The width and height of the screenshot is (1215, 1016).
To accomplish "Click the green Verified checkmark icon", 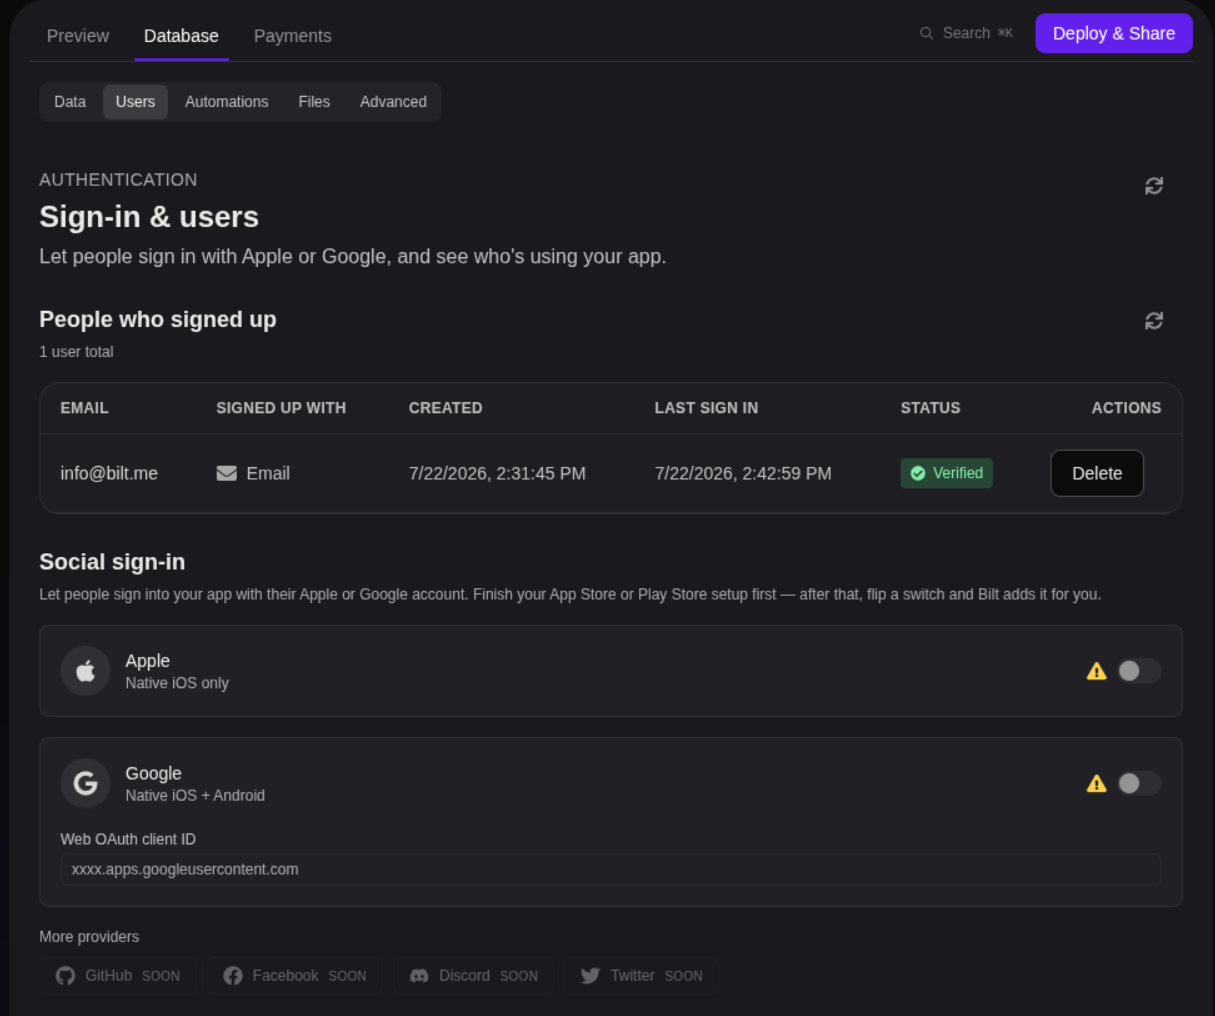I will tap(918, 473).
